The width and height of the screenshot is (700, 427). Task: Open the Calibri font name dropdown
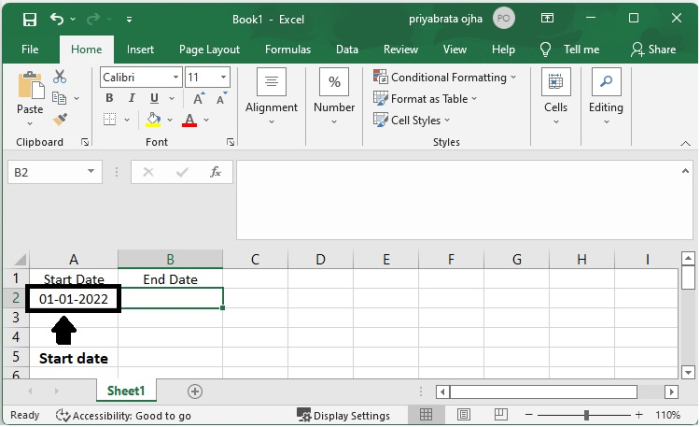(x=176, y=77)
